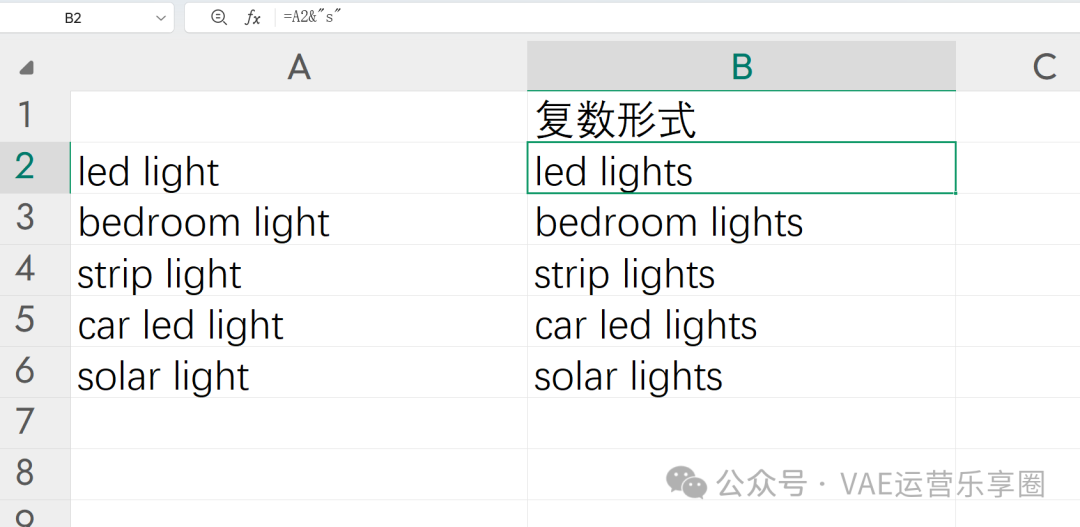Click the cell with "led light" in column A
This screenshot has width=1080, height=527.
pos(299,169)
